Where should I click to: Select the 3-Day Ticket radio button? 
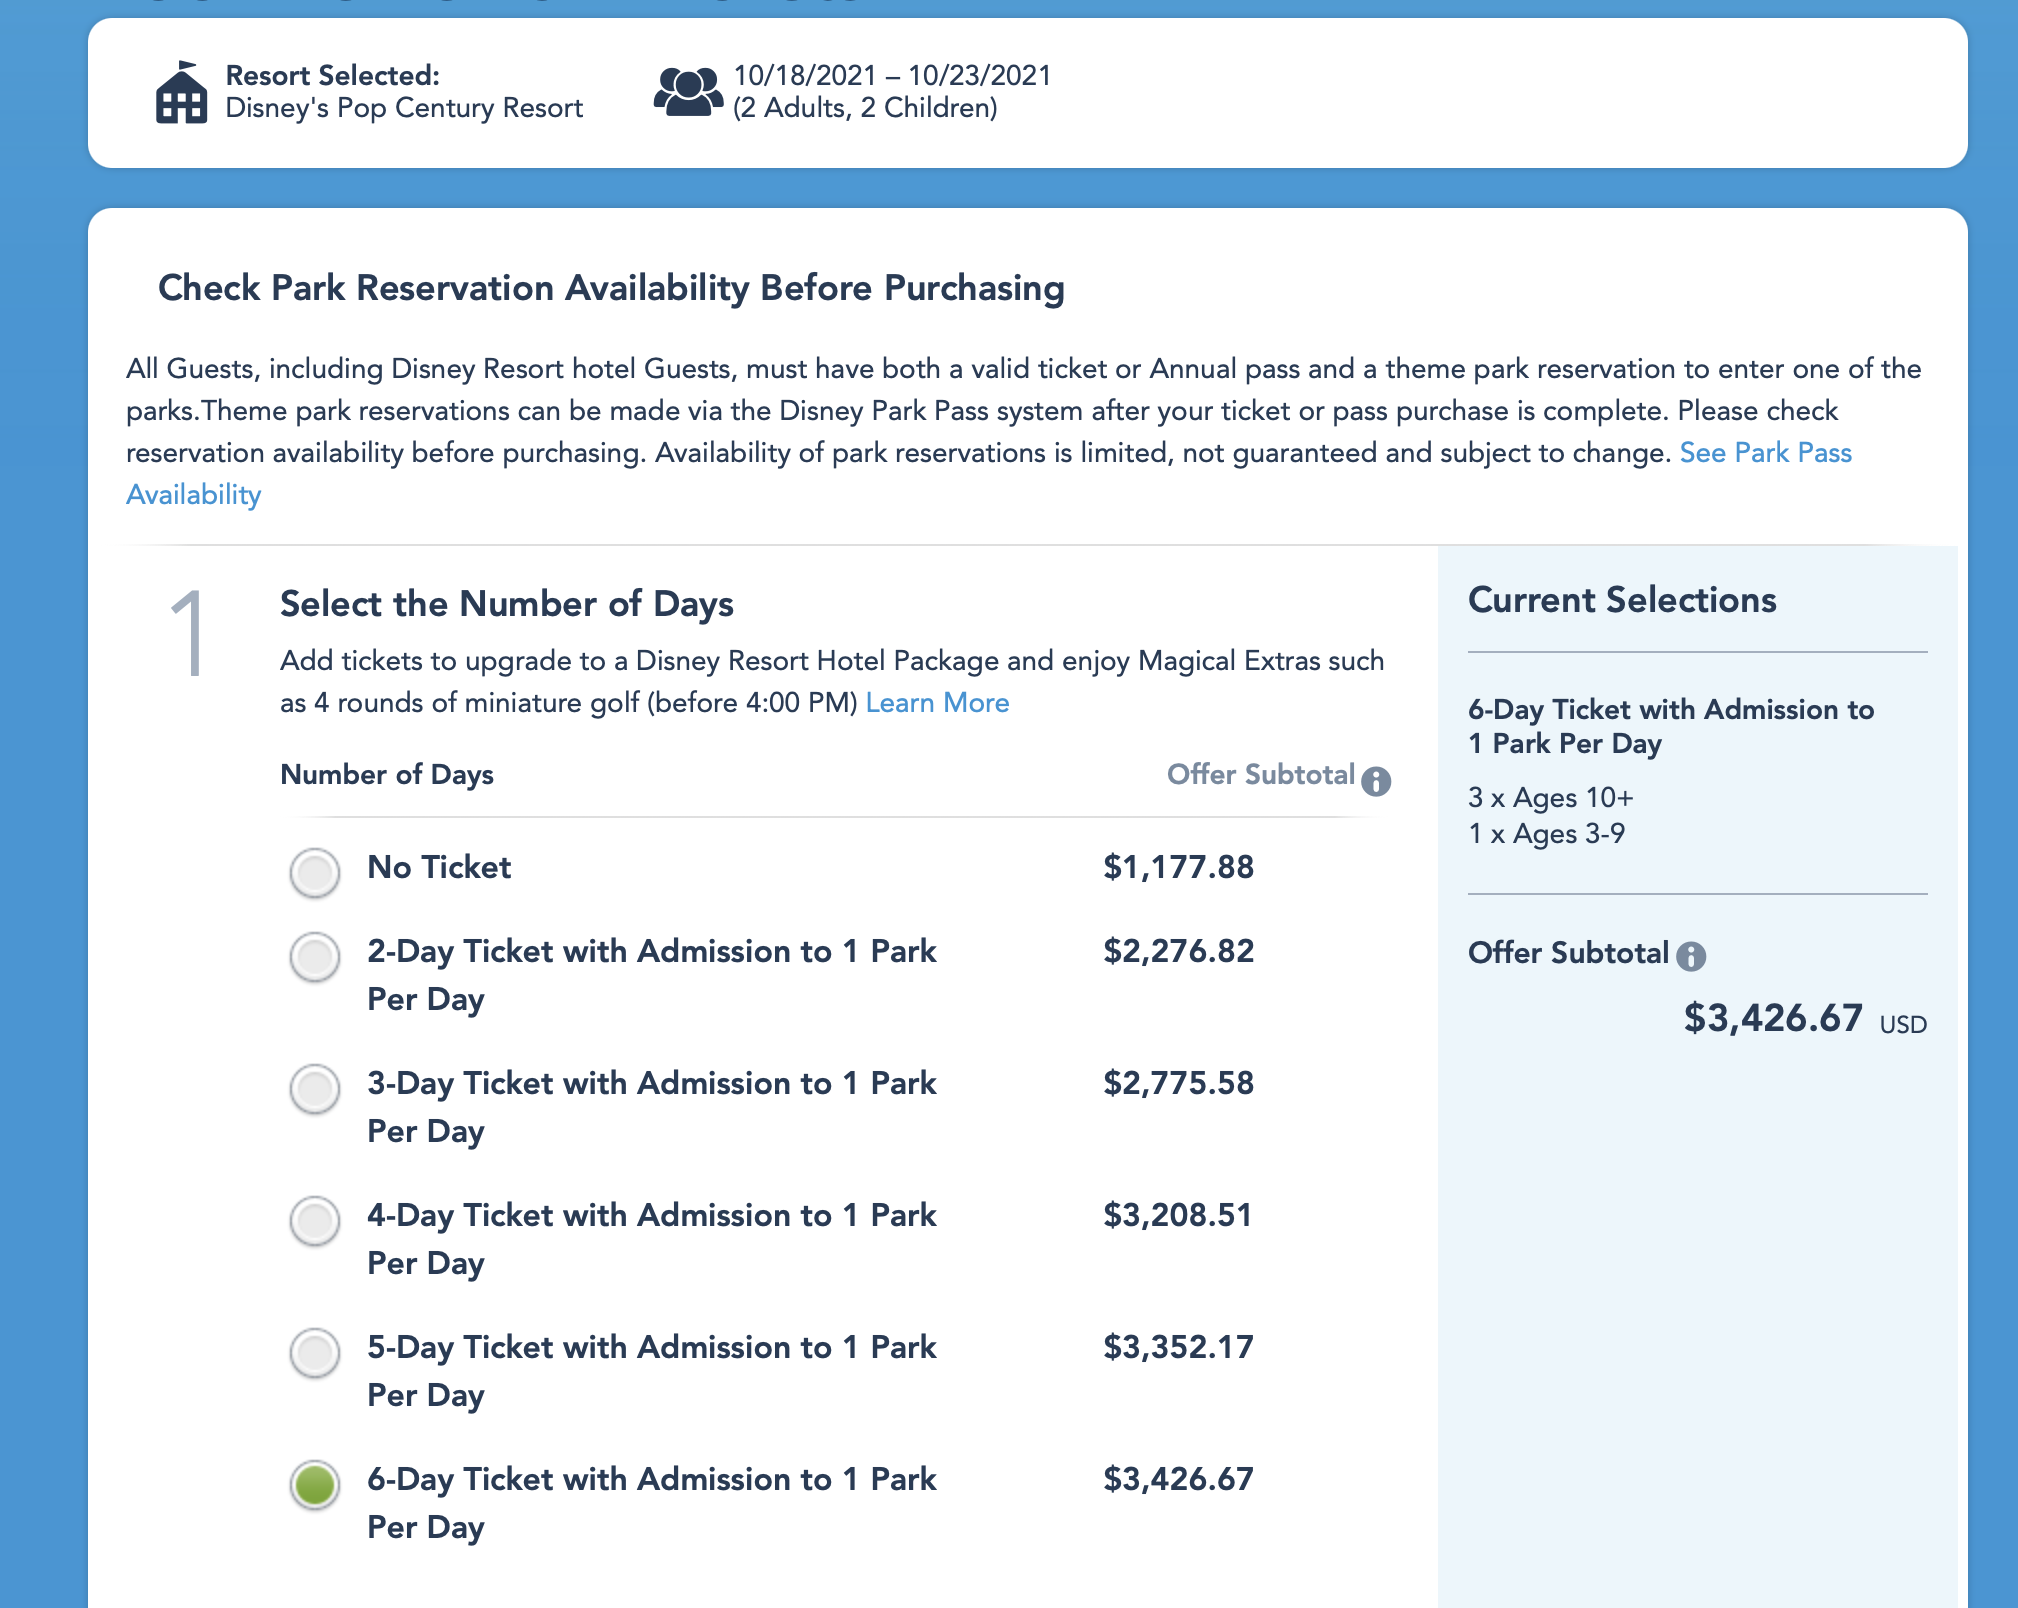pos(315,1089)
